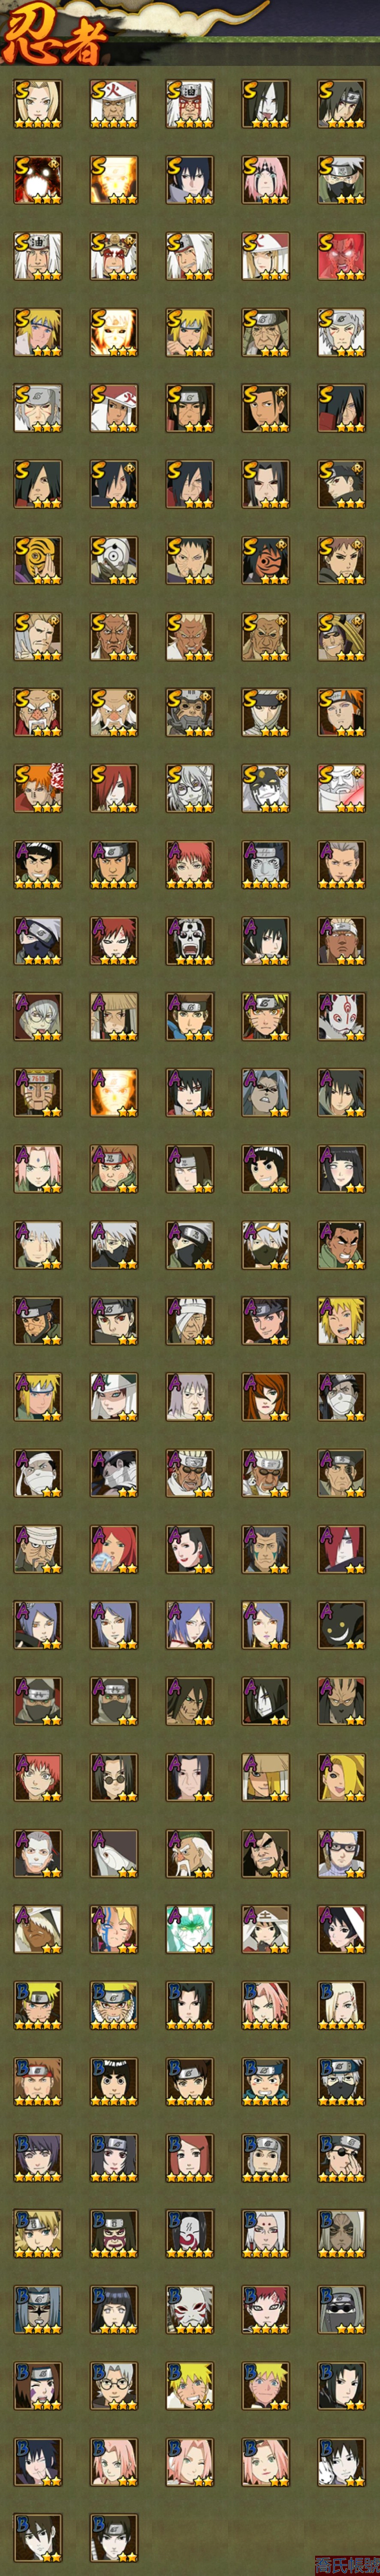
Task: Click the 忍者 title banner
Action: coord(55,38)
